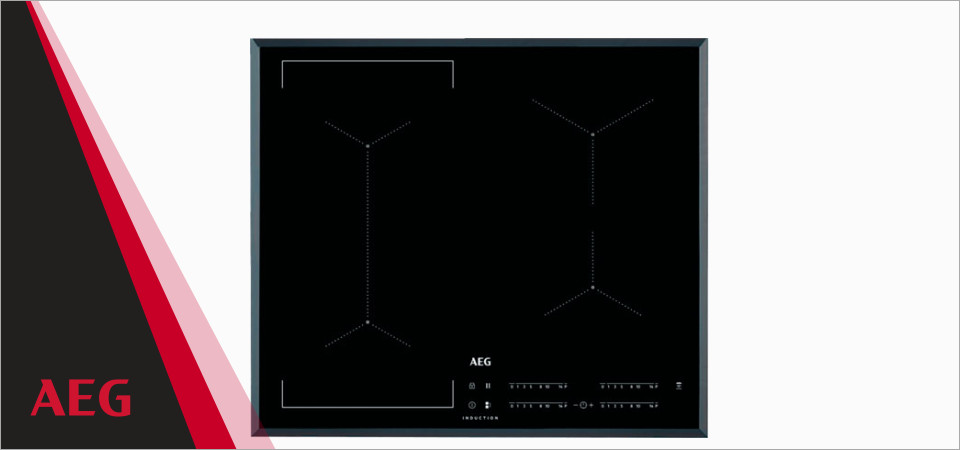Select the rear-right cooking zone marker
Image resolution: width=960 pixels, height=450 pixels.
click(593, 133)
